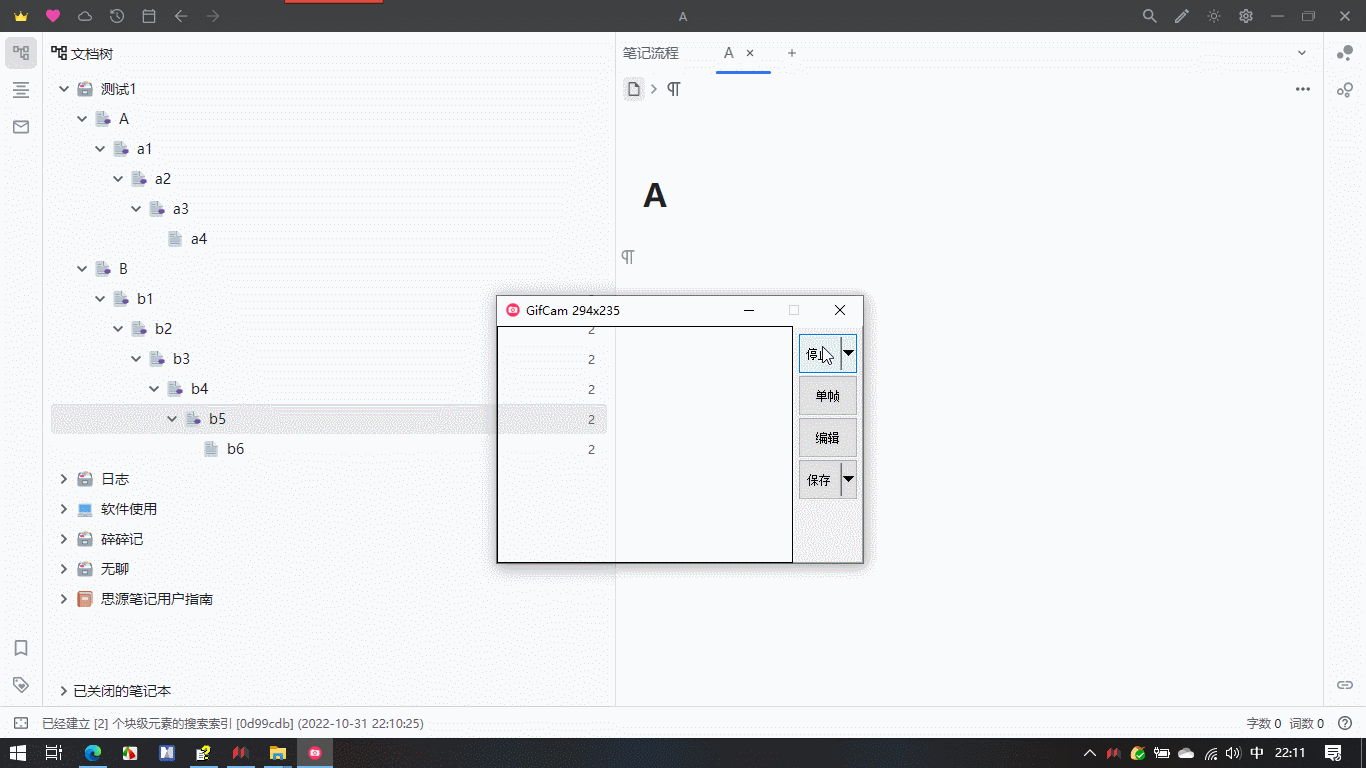Click GifCam 编辑 button

click(828, 438)
